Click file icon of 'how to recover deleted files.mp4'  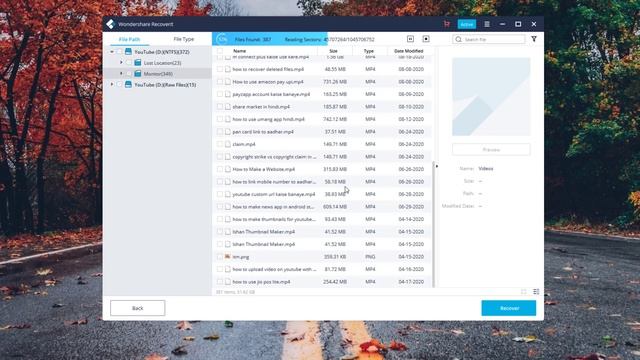tap(228, 69)
